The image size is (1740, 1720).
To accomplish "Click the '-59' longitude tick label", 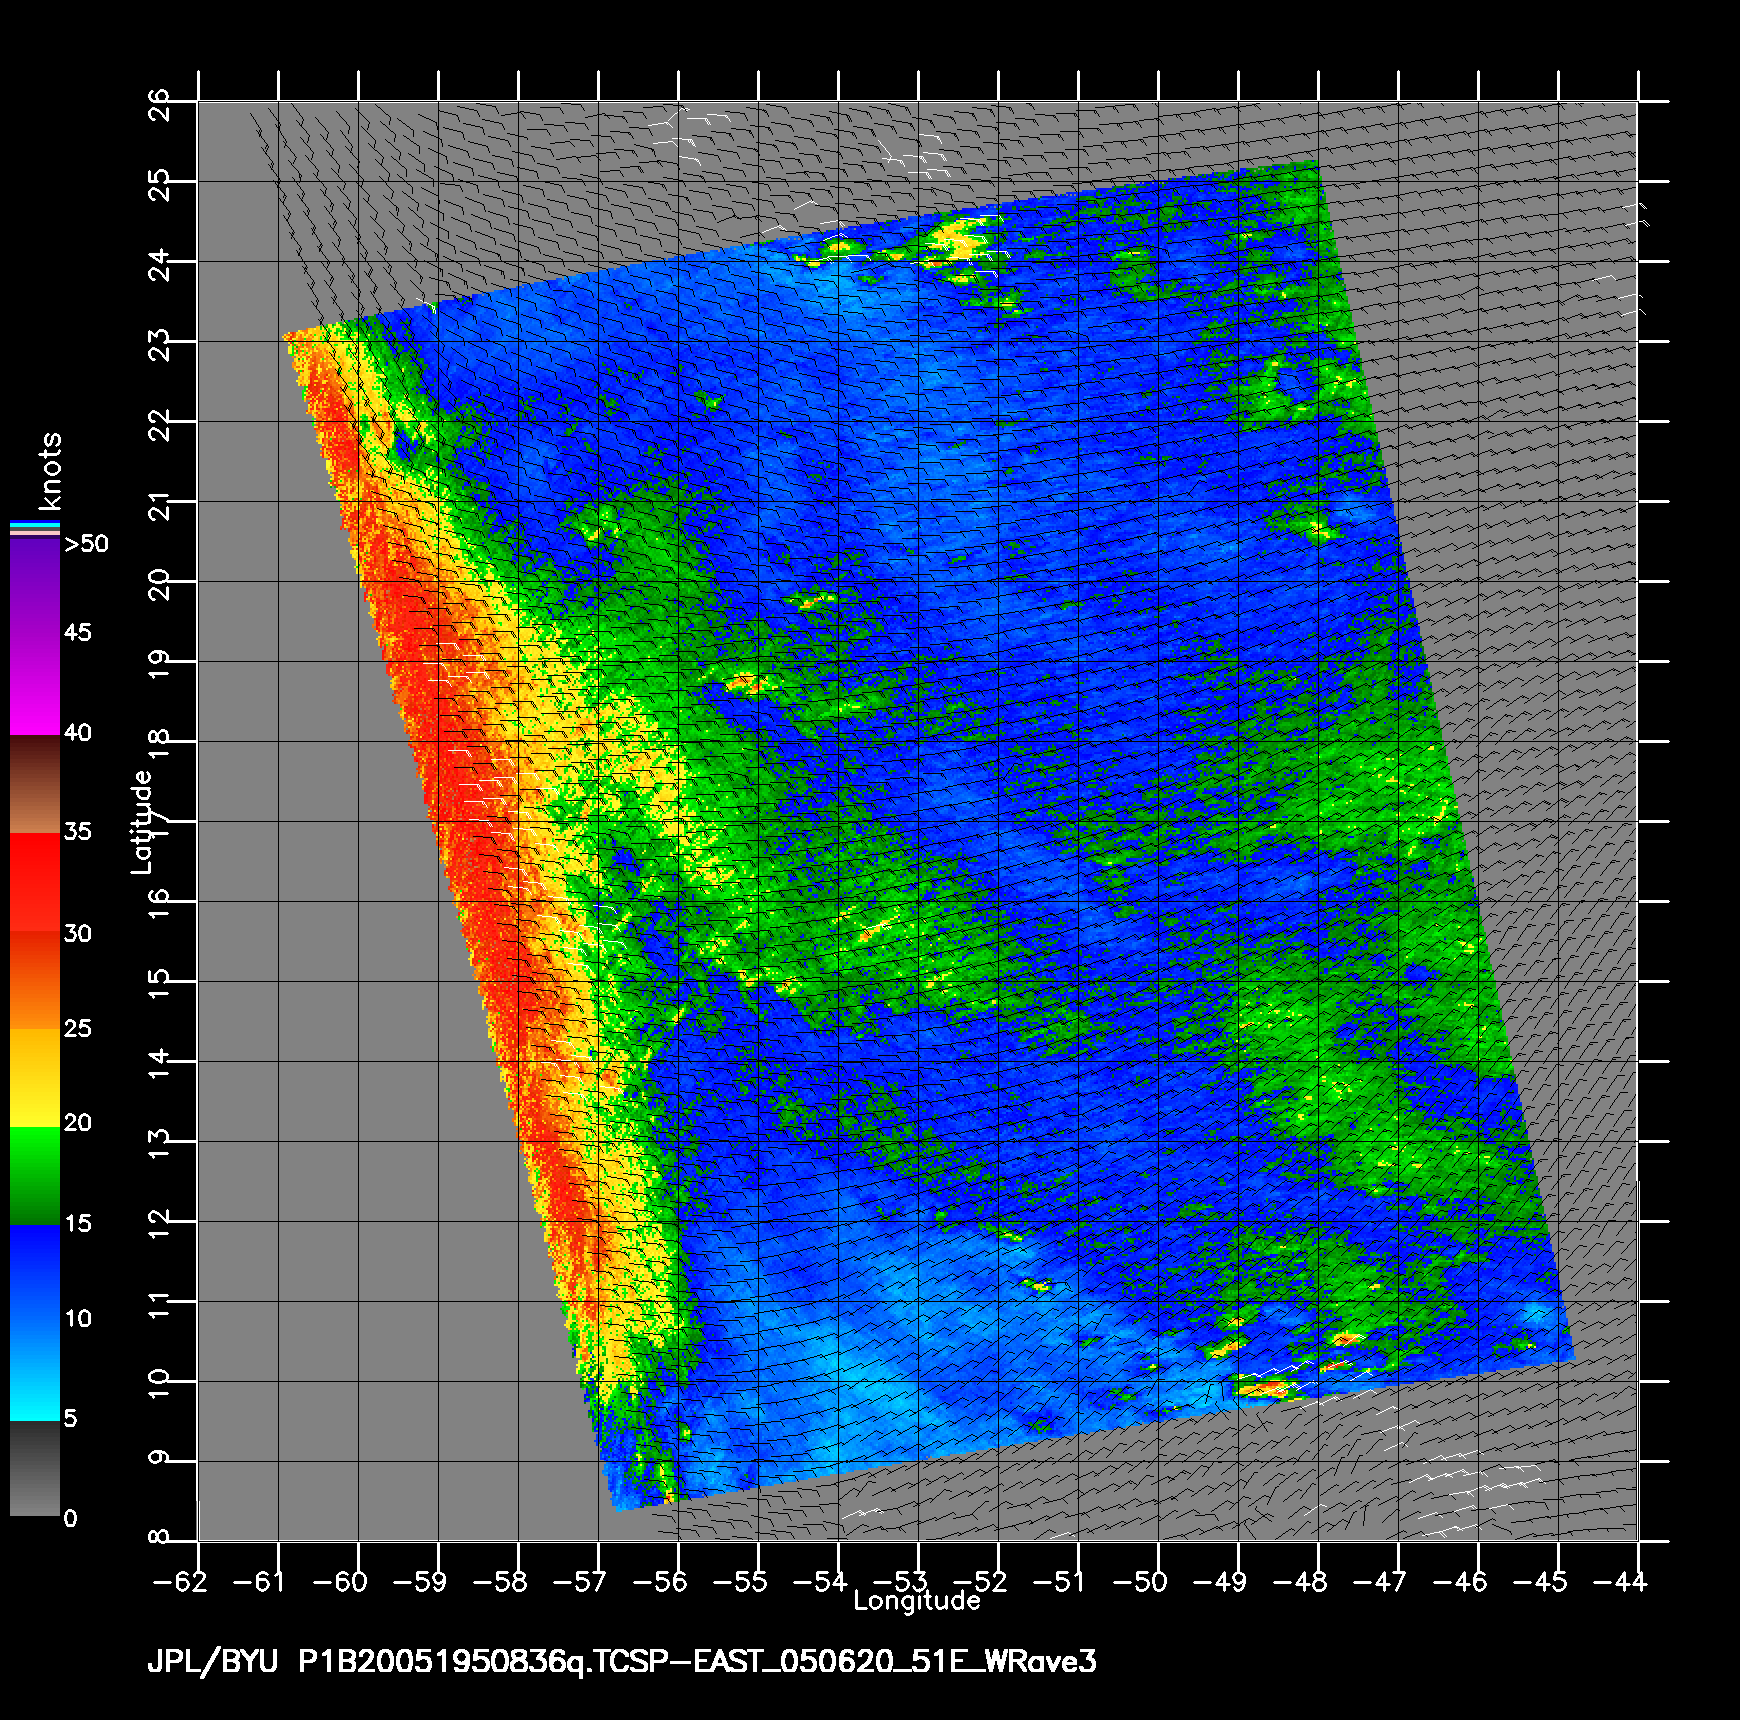I will 420,1582.
